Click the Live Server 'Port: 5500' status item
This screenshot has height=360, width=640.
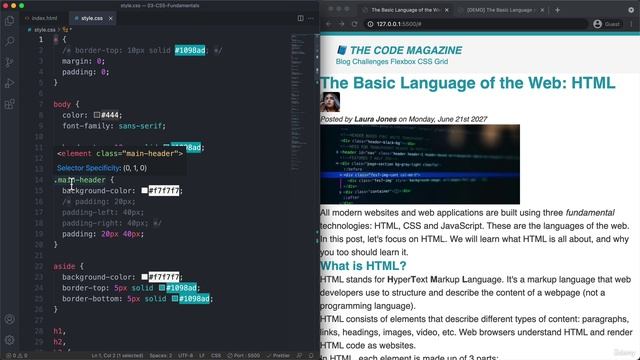pos(244,356)
